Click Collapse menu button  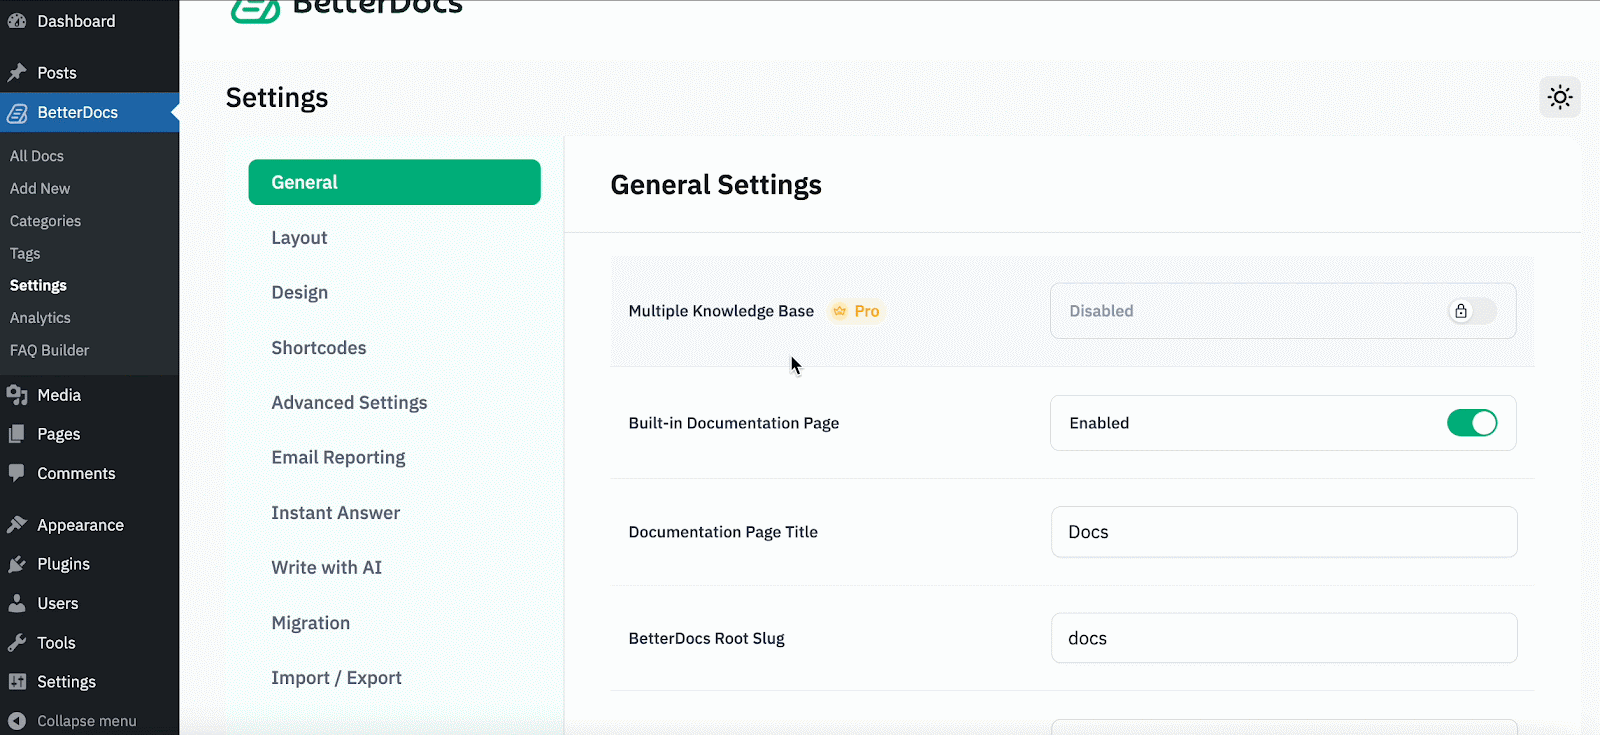89,721
